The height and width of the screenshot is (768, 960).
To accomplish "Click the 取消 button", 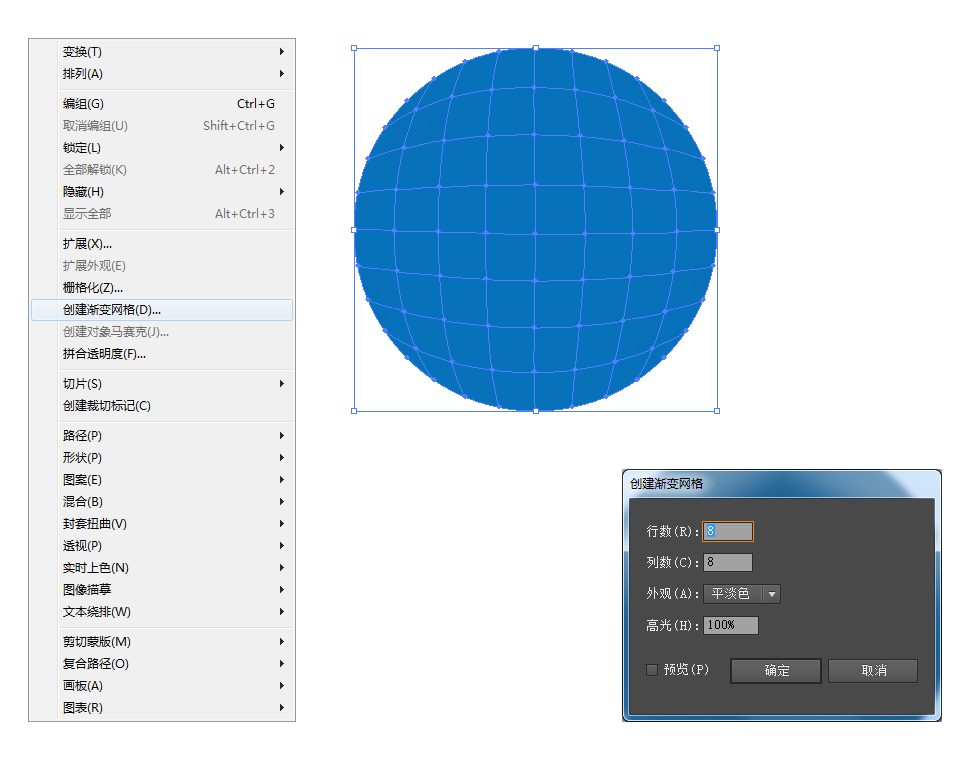I will (x=873, y=671).
